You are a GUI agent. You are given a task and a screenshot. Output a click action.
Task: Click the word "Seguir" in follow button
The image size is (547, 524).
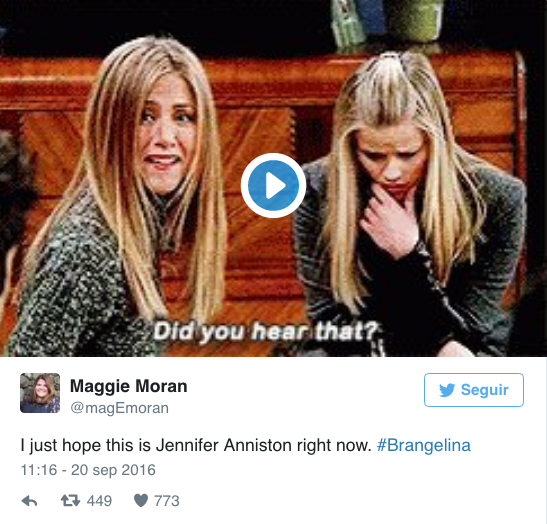coord(485,390)
